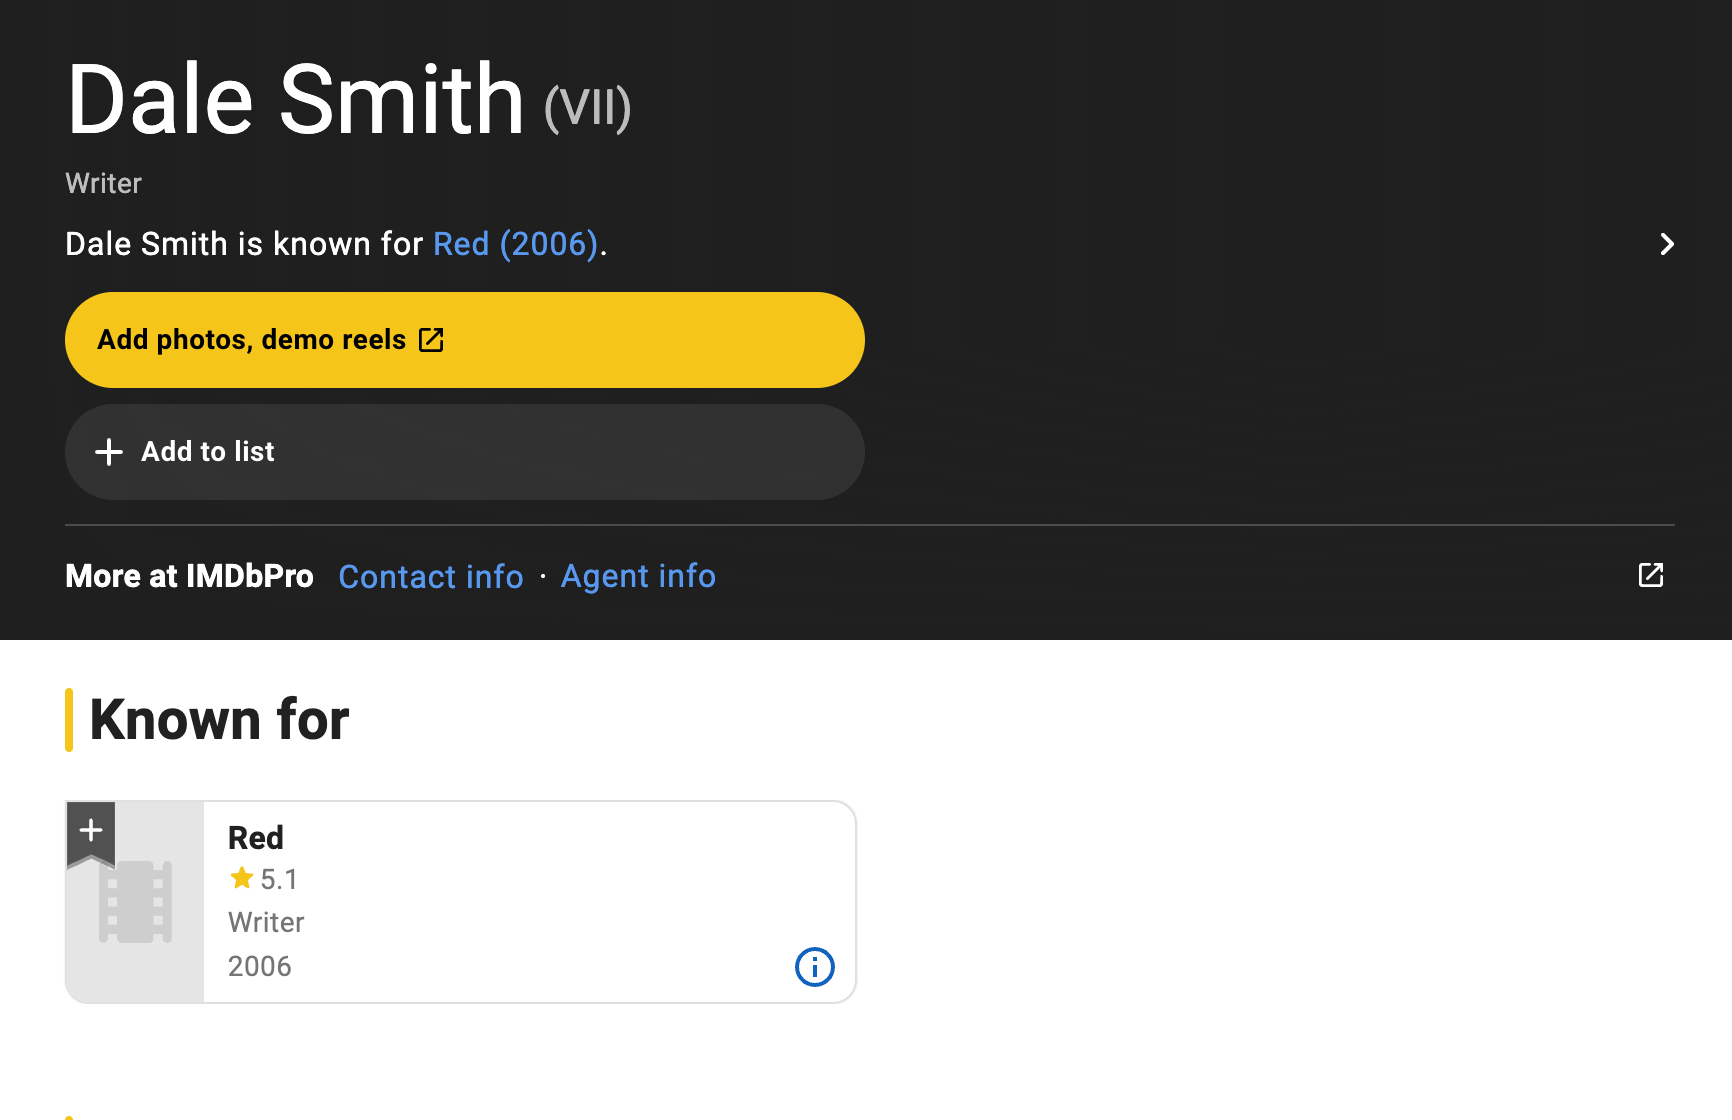
Task: Click the yellow star rating icon
Action: click(241, 878)
